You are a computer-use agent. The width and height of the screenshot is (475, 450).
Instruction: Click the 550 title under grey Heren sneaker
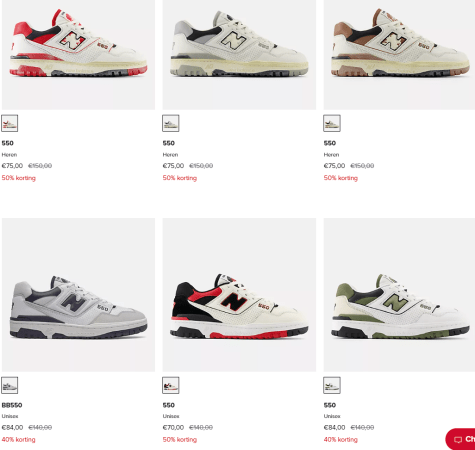pyautogui.click(x=169, y=143)
